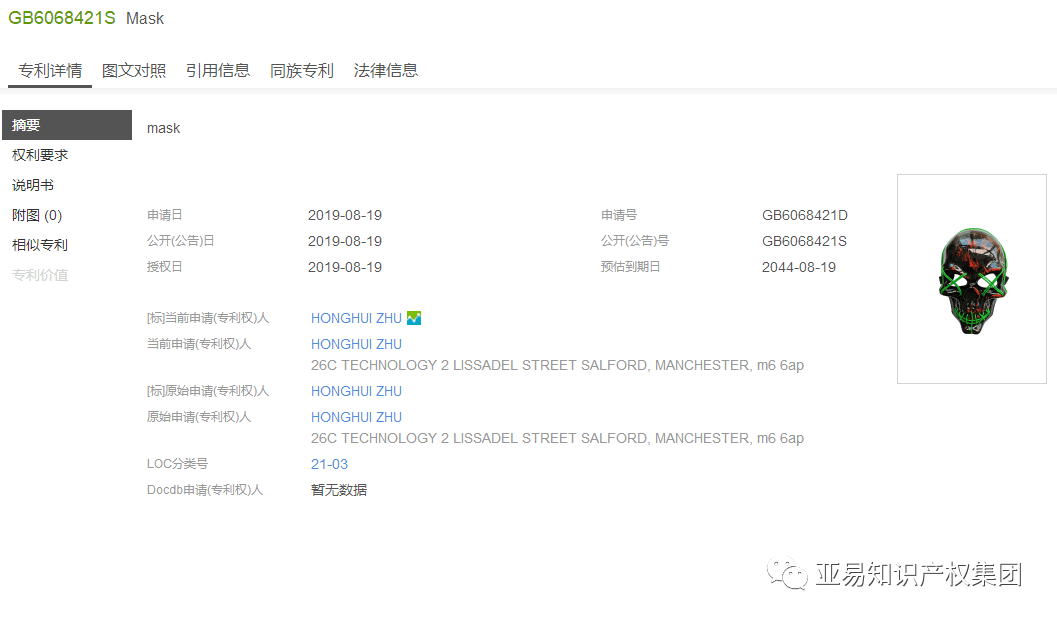Open the skull mask thumbnail image

(971, 279)
